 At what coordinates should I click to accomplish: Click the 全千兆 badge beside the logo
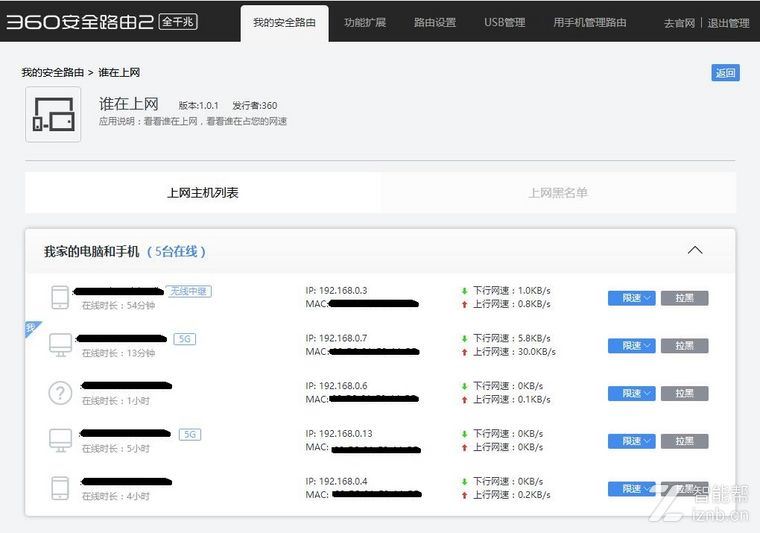pyautogui.click(x=178, y=22)
